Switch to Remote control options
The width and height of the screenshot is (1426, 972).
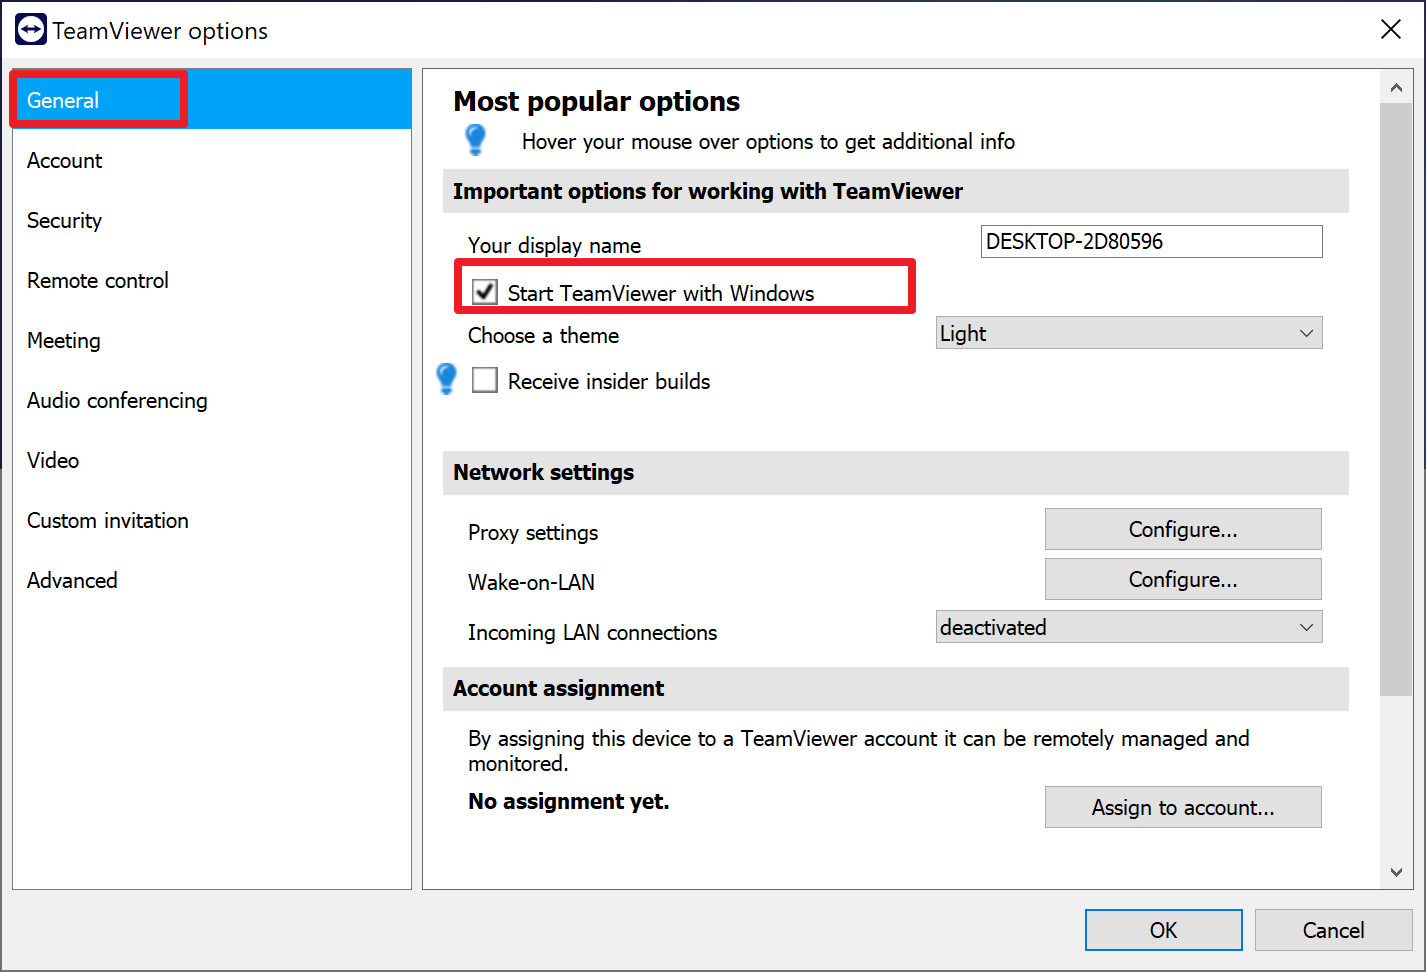coord(212,280)
